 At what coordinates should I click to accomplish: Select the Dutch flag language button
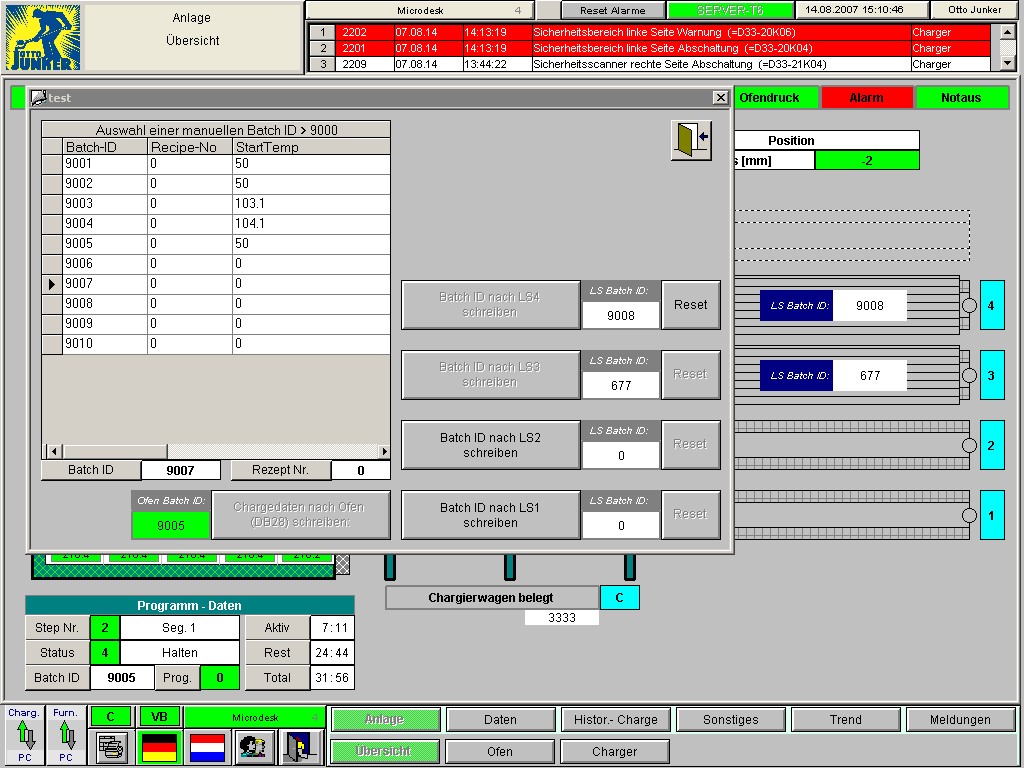click(x=207, y=747)
